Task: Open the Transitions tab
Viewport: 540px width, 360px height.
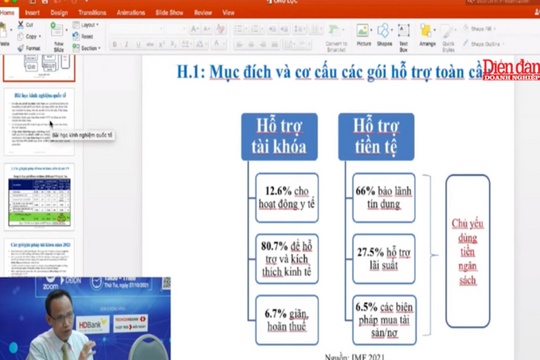Action: coord(92,13)
